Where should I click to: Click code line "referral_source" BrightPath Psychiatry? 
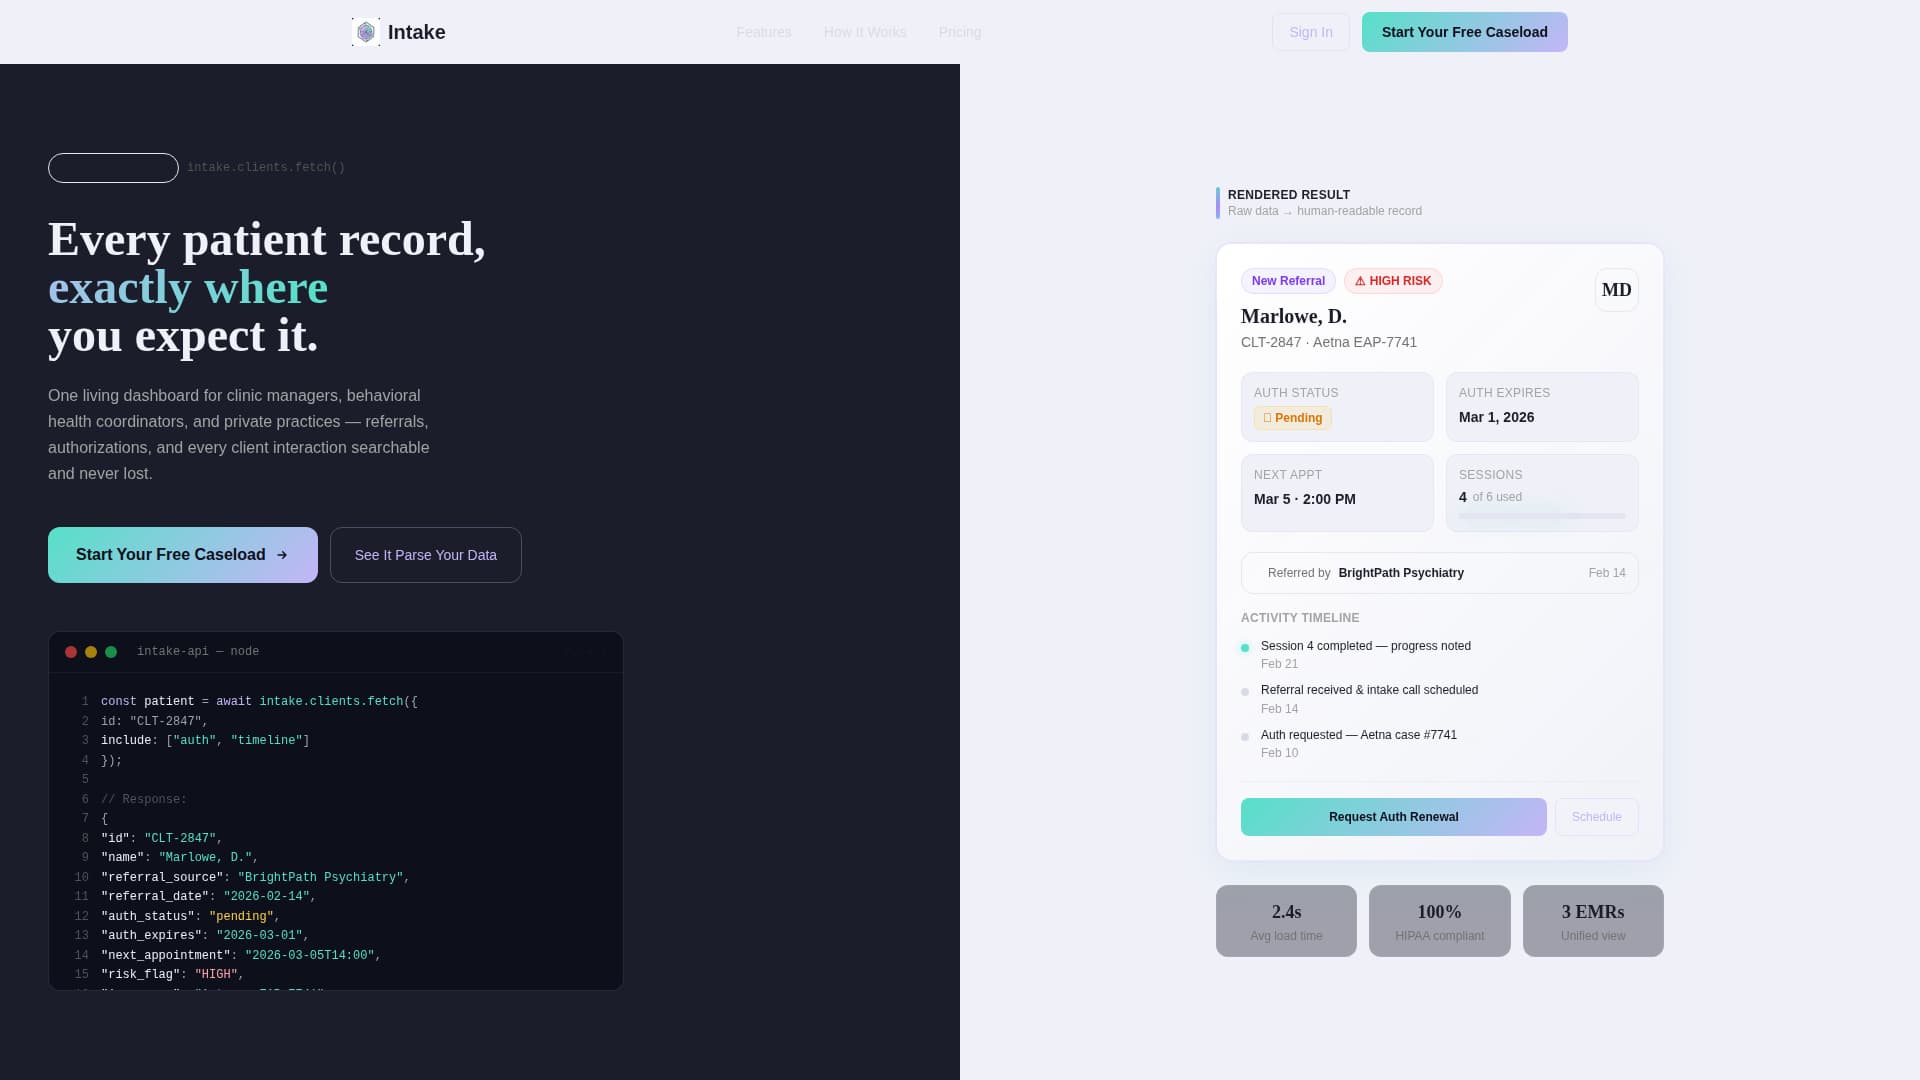tap(256, 878)
